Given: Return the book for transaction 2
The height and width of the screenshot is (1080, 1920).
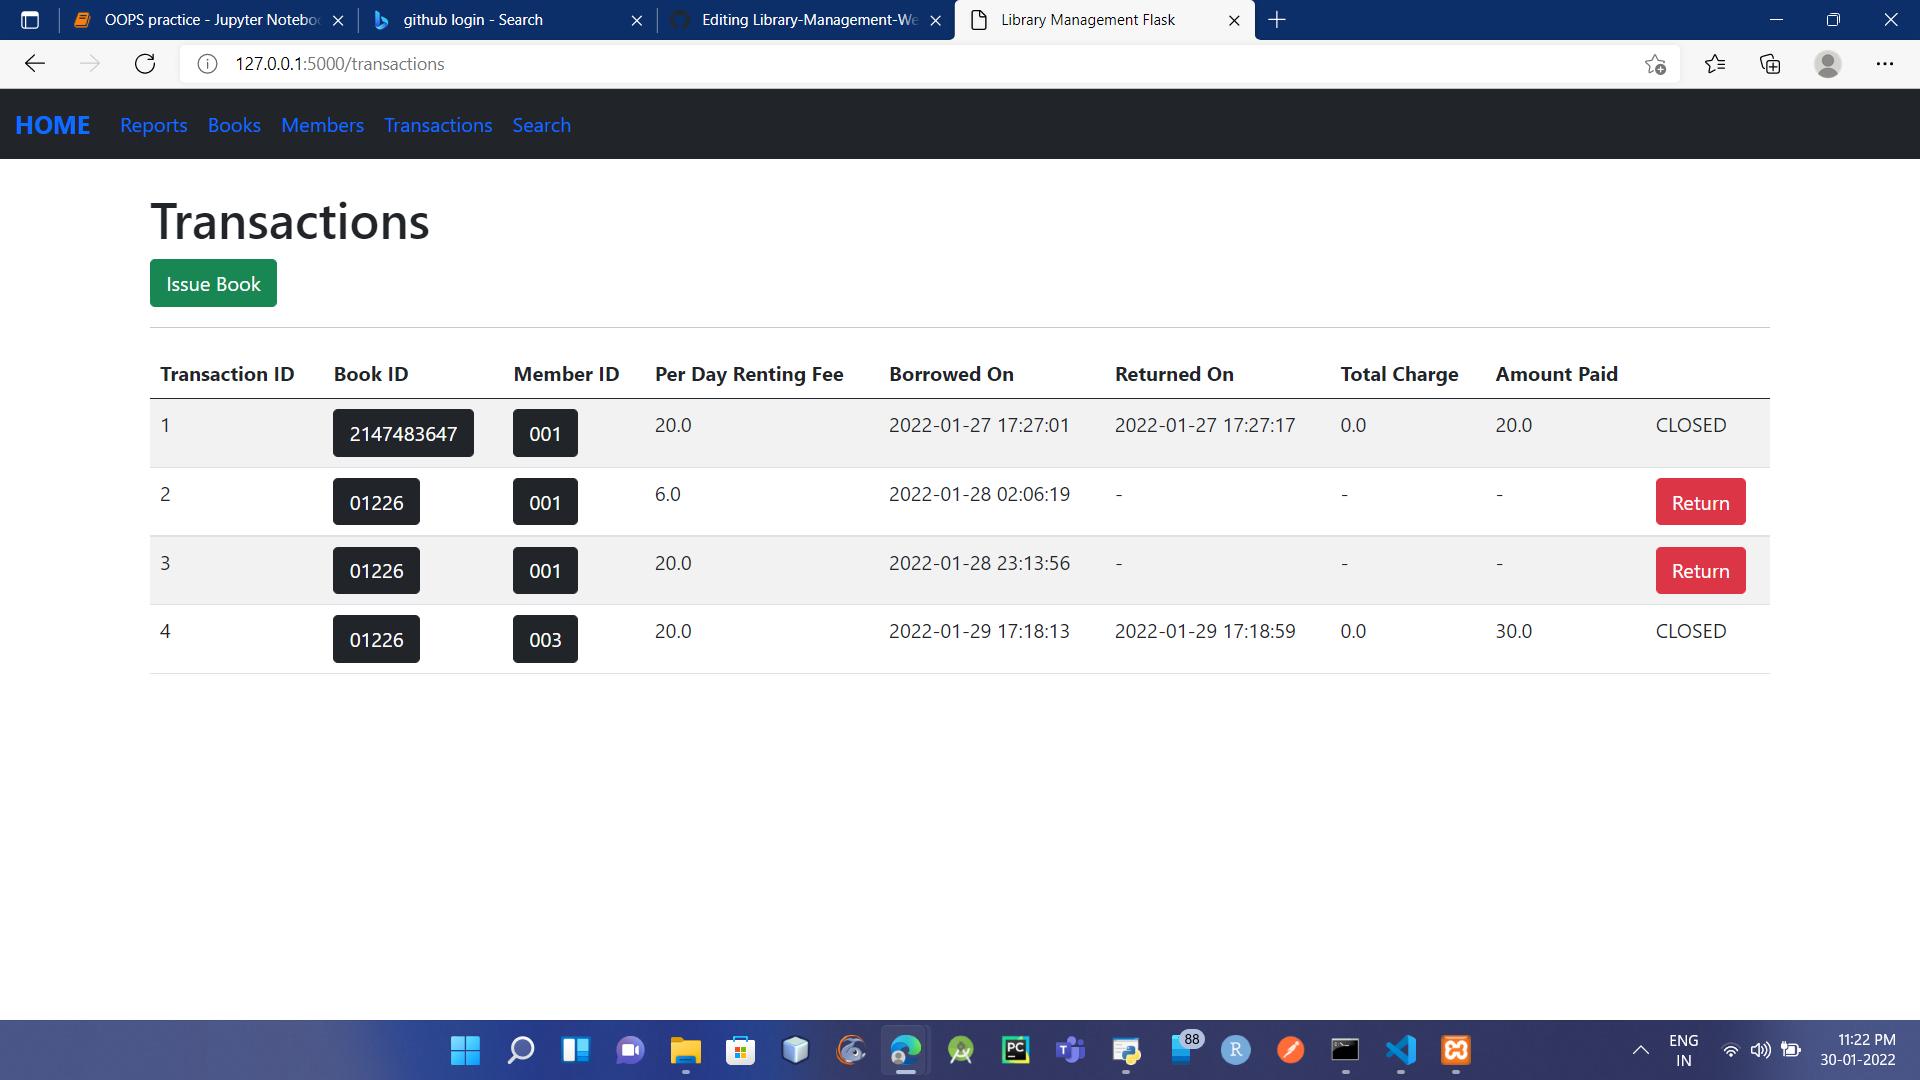Looking at the screenshot, I should click(1699, 501).
